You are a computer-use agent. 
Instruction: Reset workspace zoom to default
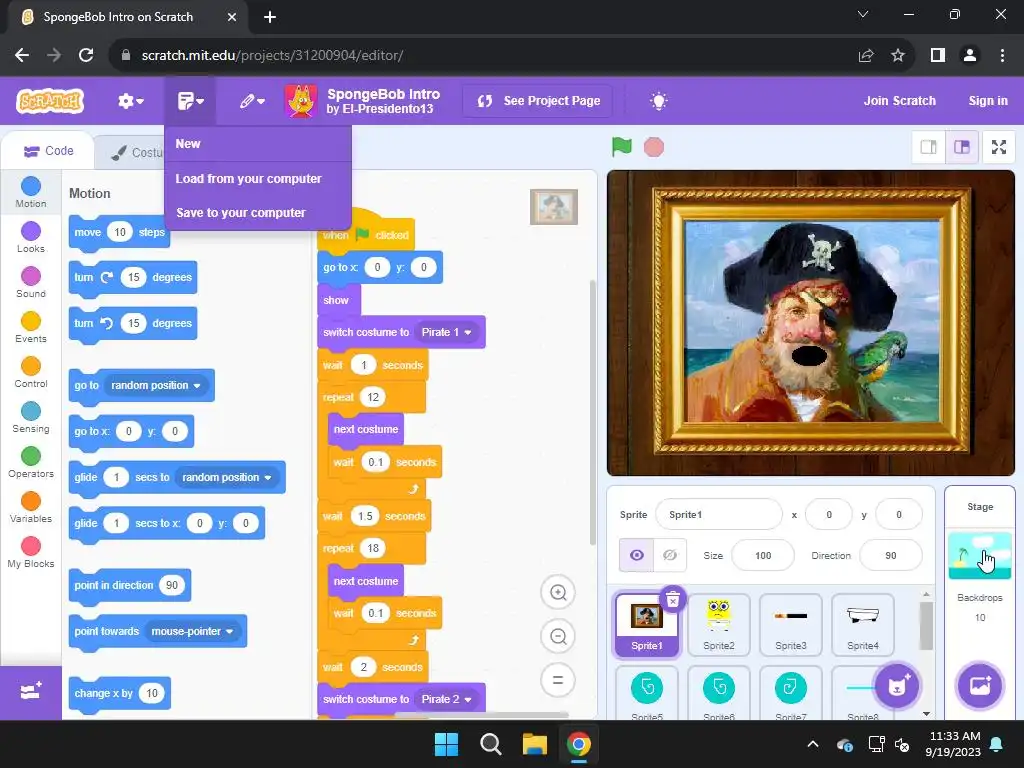[x=558, y=680]
